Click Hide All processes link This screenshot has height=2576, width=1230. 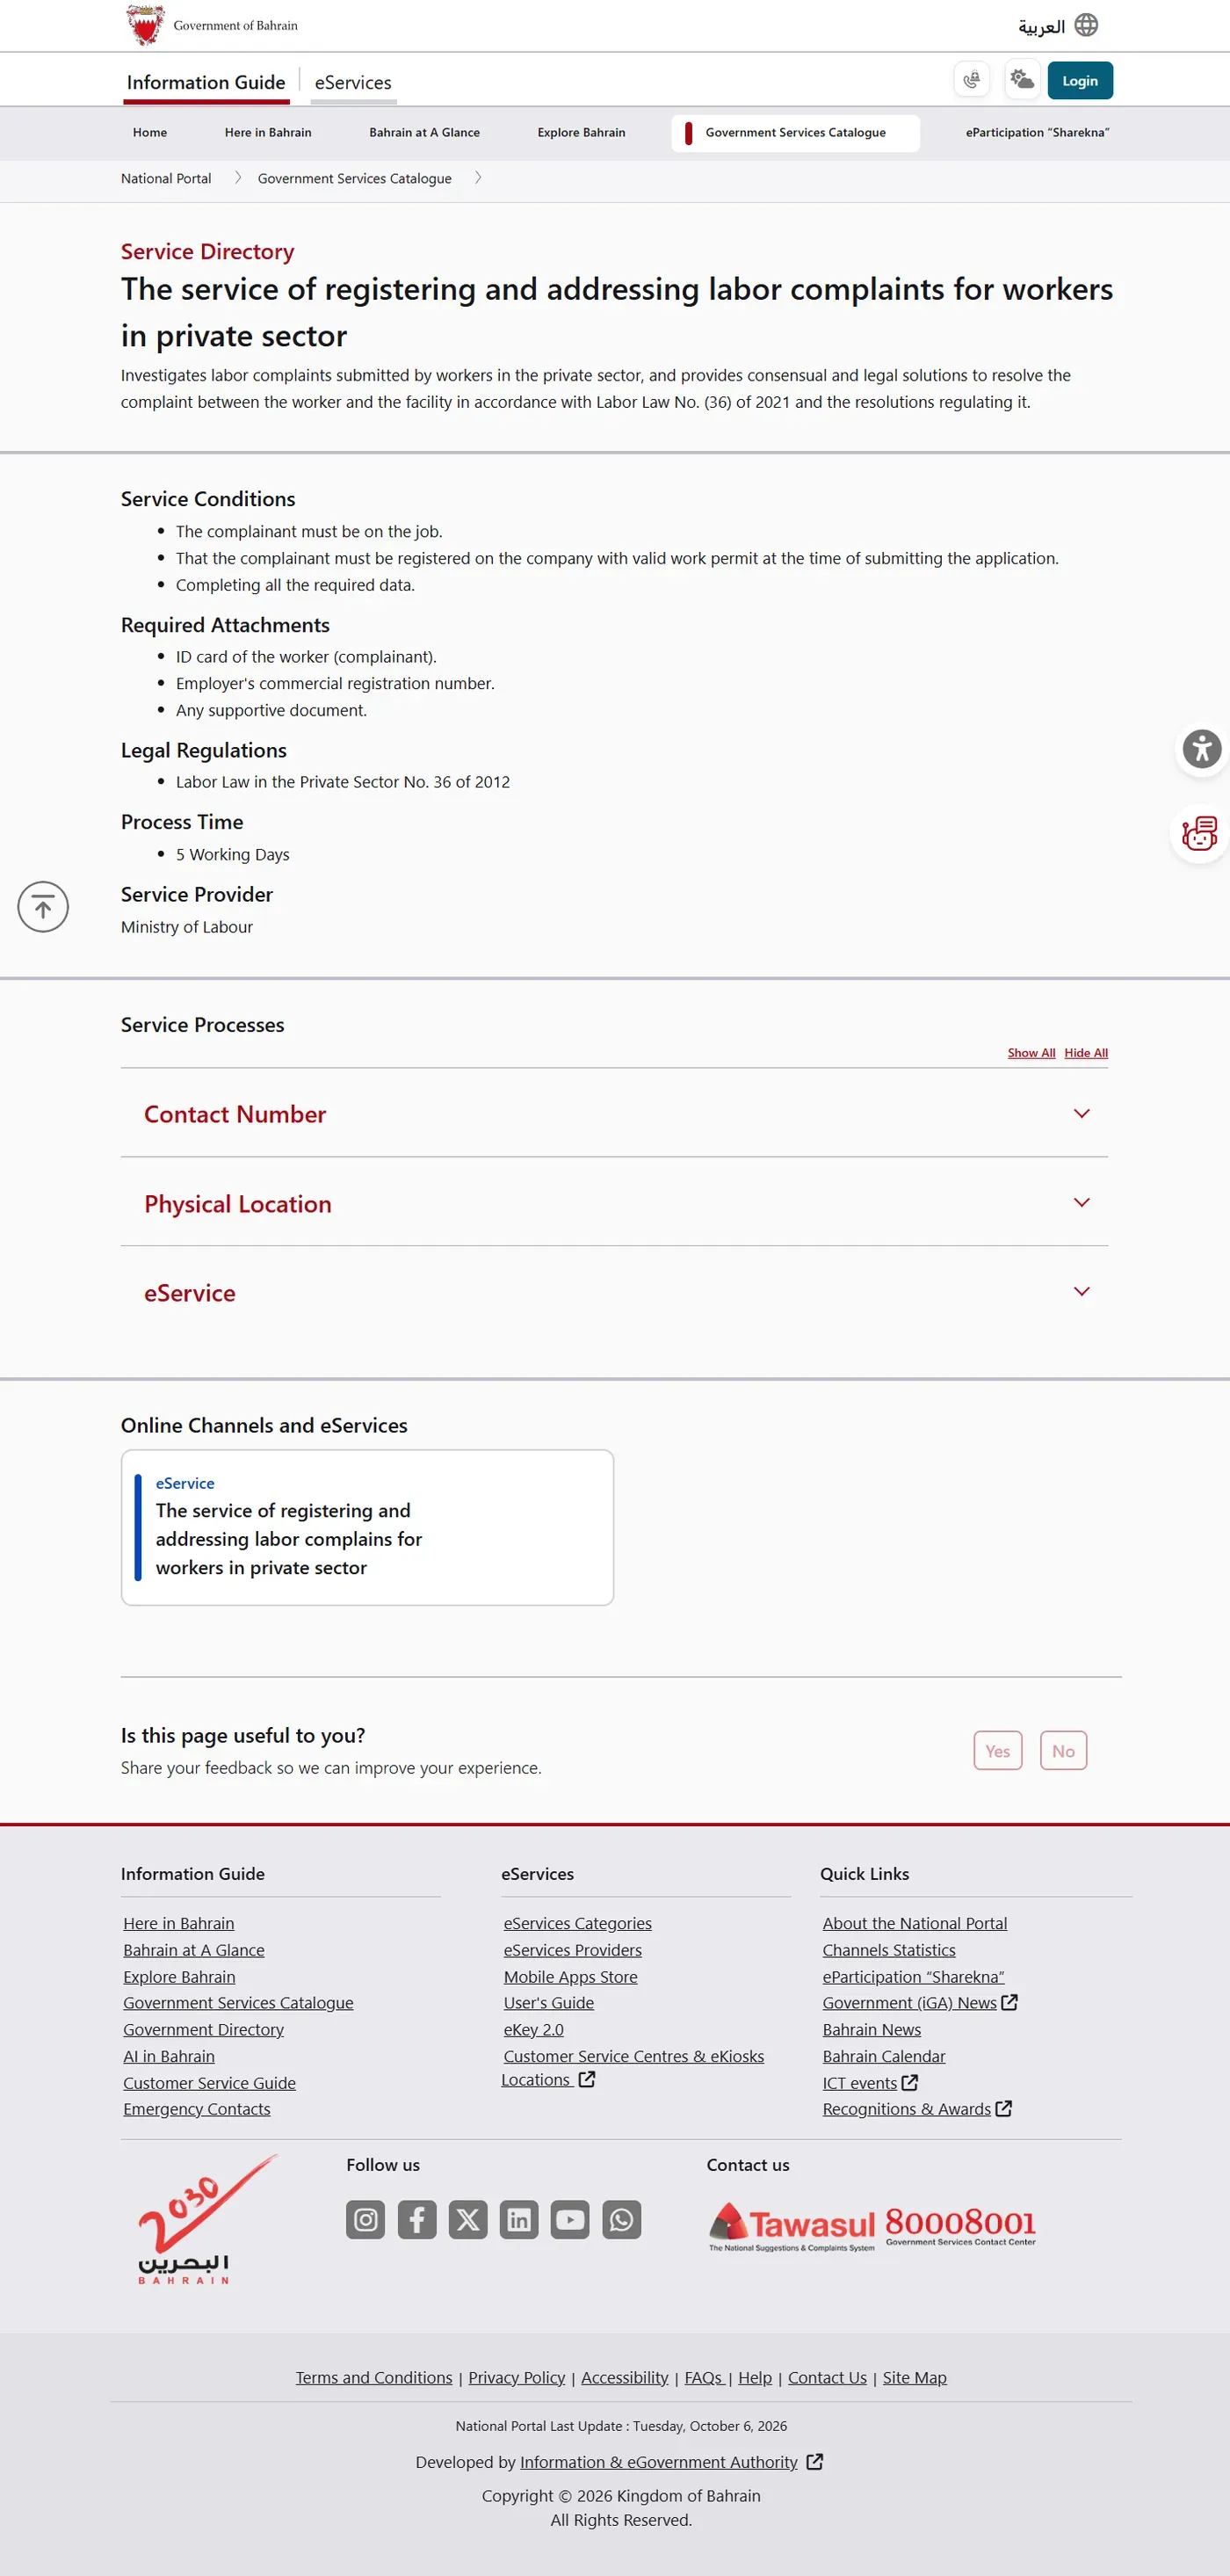[x=1086, y=1052]
